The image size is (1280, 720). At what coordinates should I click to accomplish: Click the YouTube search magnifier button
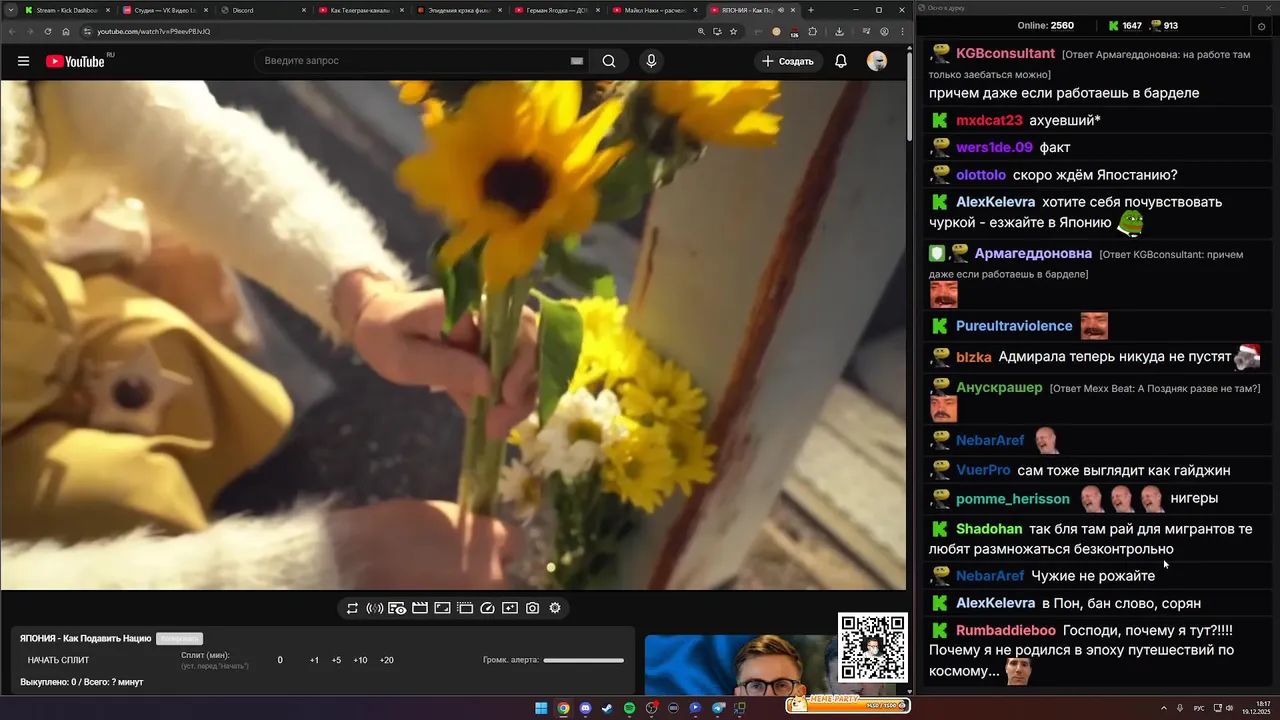(x=609, y=61)
